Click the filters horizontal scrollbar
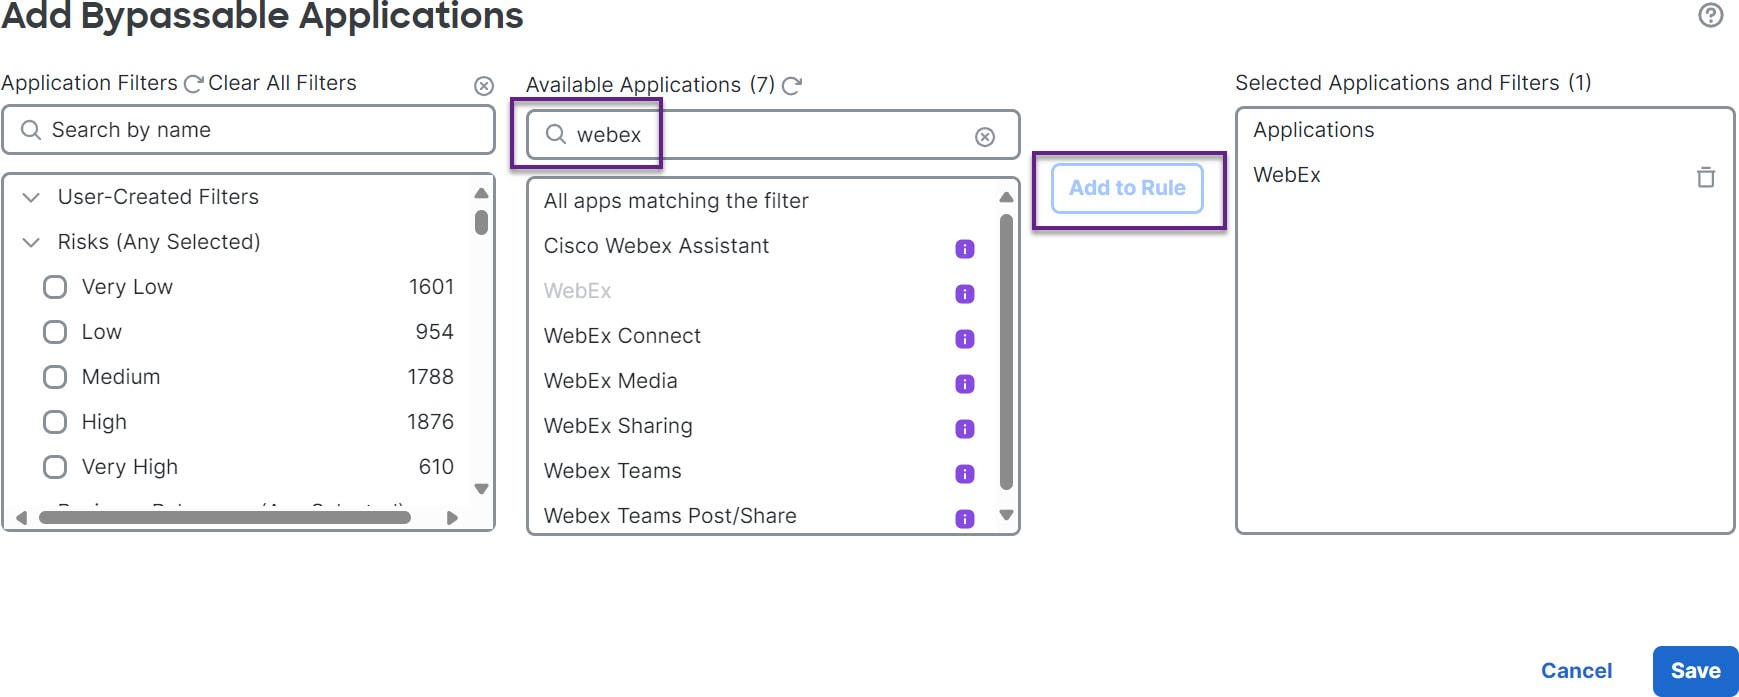The height and width of the screenshot is (697, 1739). click(224, 517)
